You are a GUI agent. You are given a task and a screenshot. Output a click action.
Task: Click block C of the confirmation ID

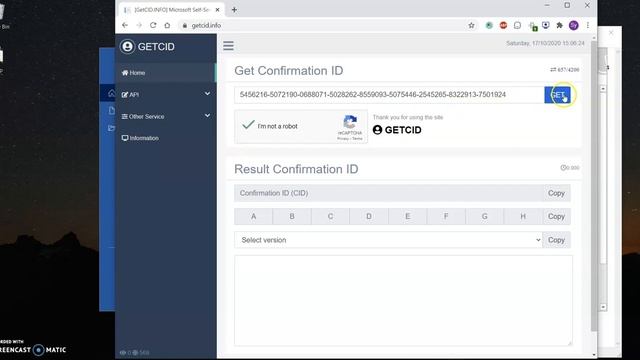pos(330,216)
